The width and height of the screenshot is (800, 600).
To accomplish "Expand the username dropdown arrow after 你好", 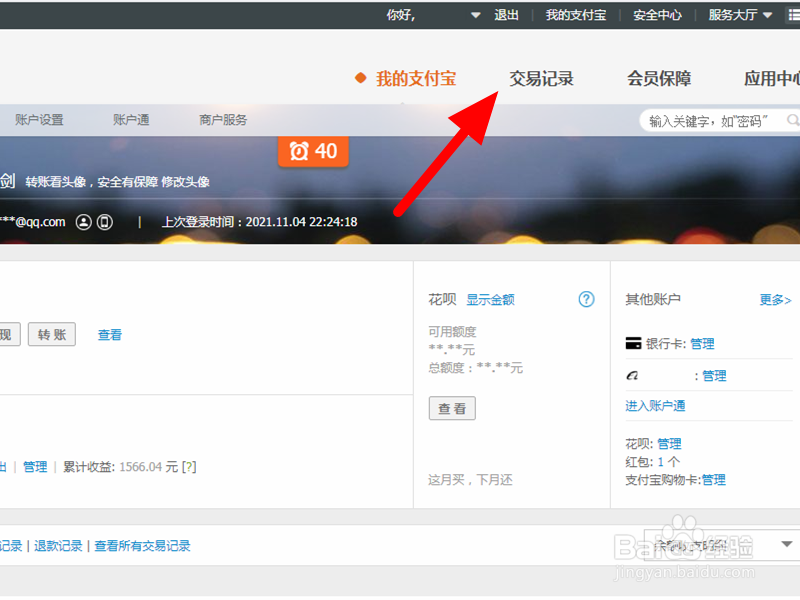I will click(x=476, y=15).
